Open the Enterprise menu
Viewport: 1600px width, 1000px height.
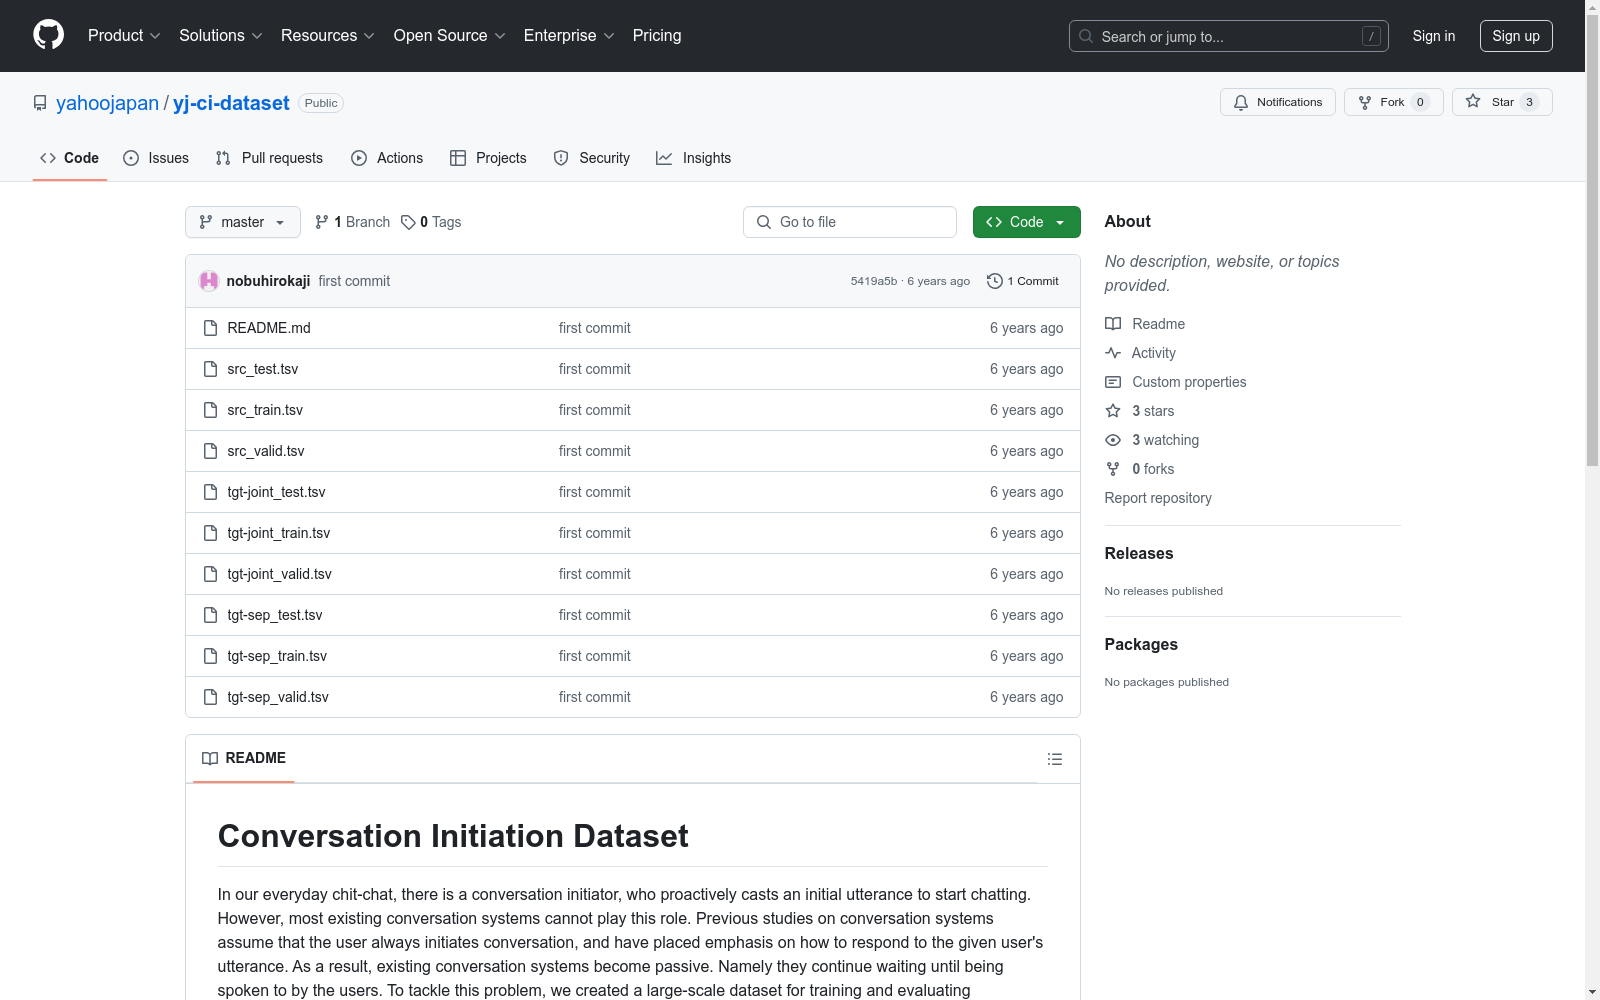569,35
